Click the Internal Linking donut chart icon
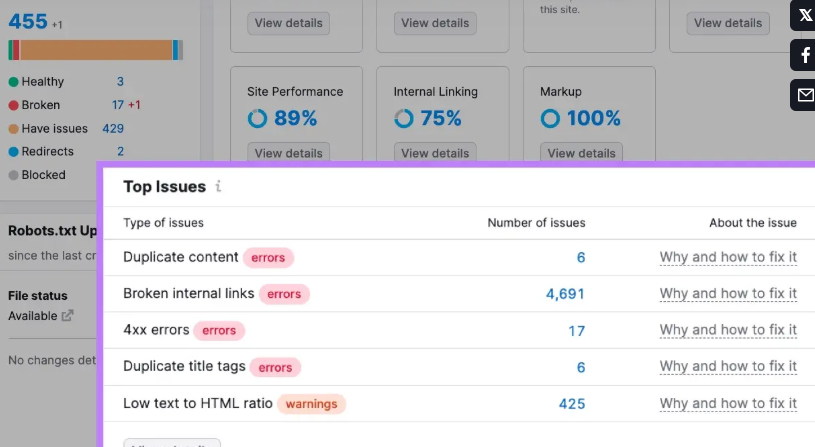This screenshot has height=447, width=815. point(404,119)
